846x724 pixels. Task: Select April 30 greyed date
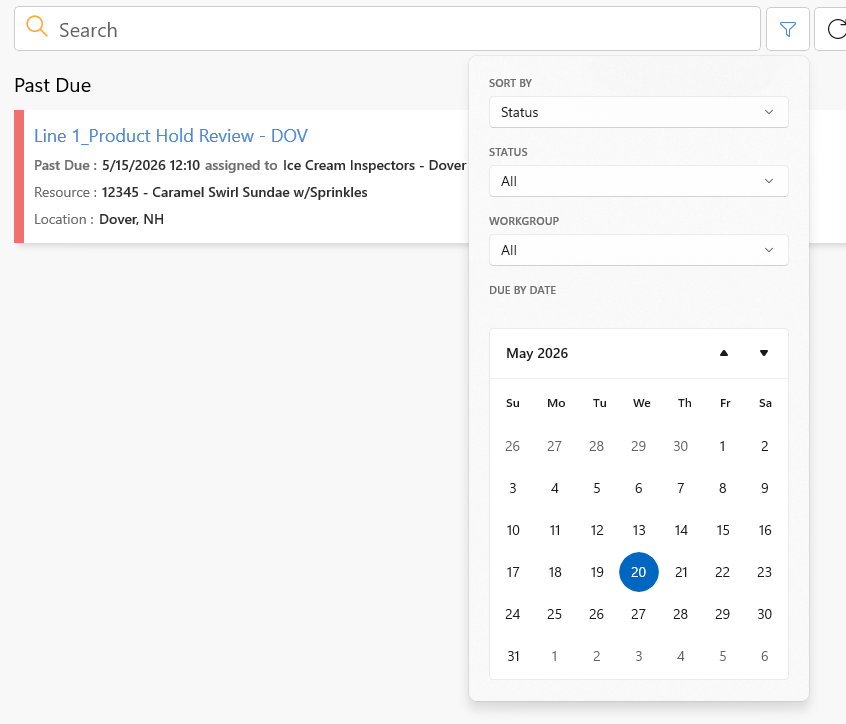click(681, 446)
